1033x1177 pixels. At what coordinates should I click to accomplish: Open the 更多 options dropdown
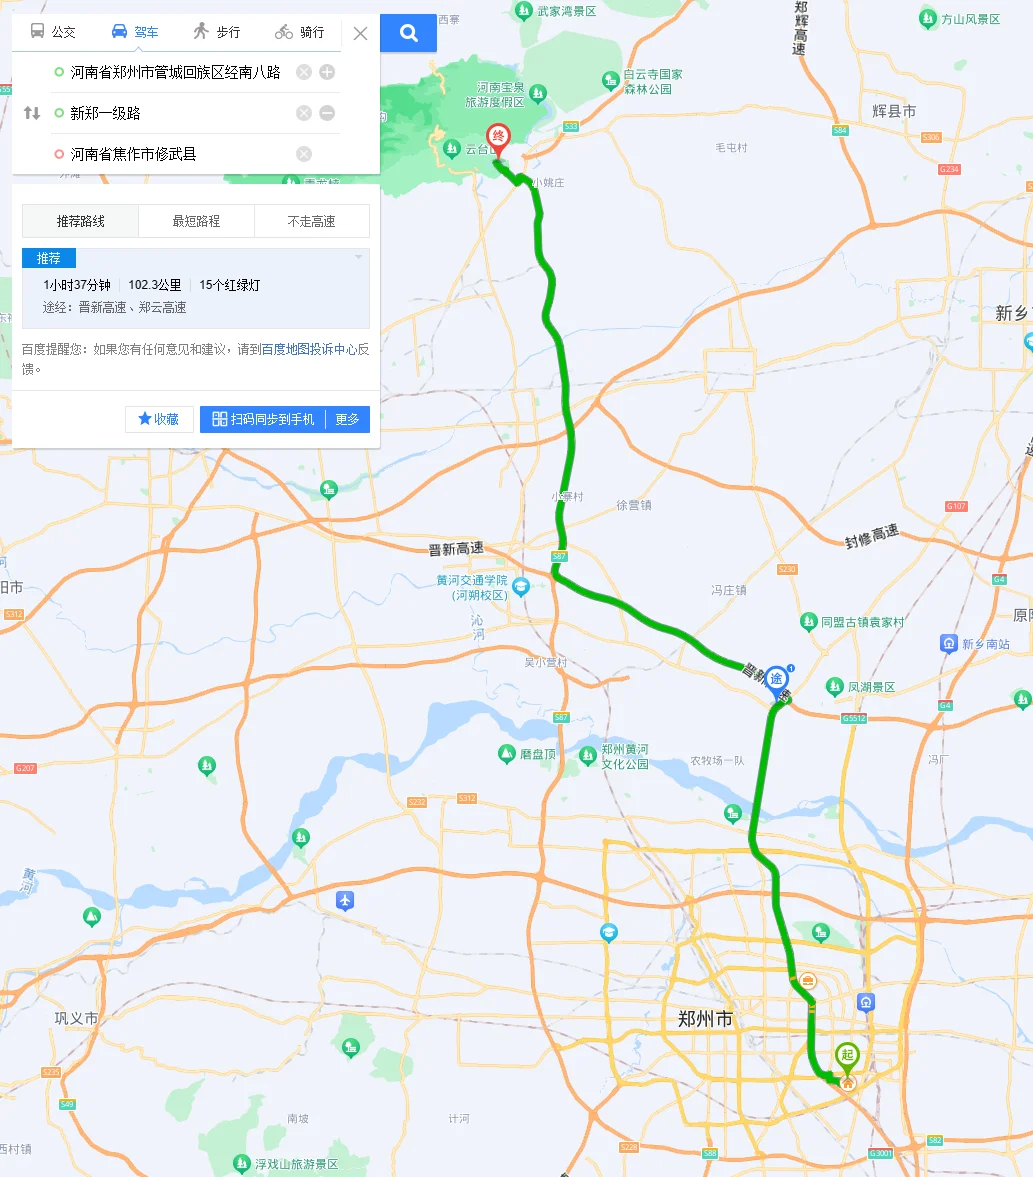[x=348, y=419]
